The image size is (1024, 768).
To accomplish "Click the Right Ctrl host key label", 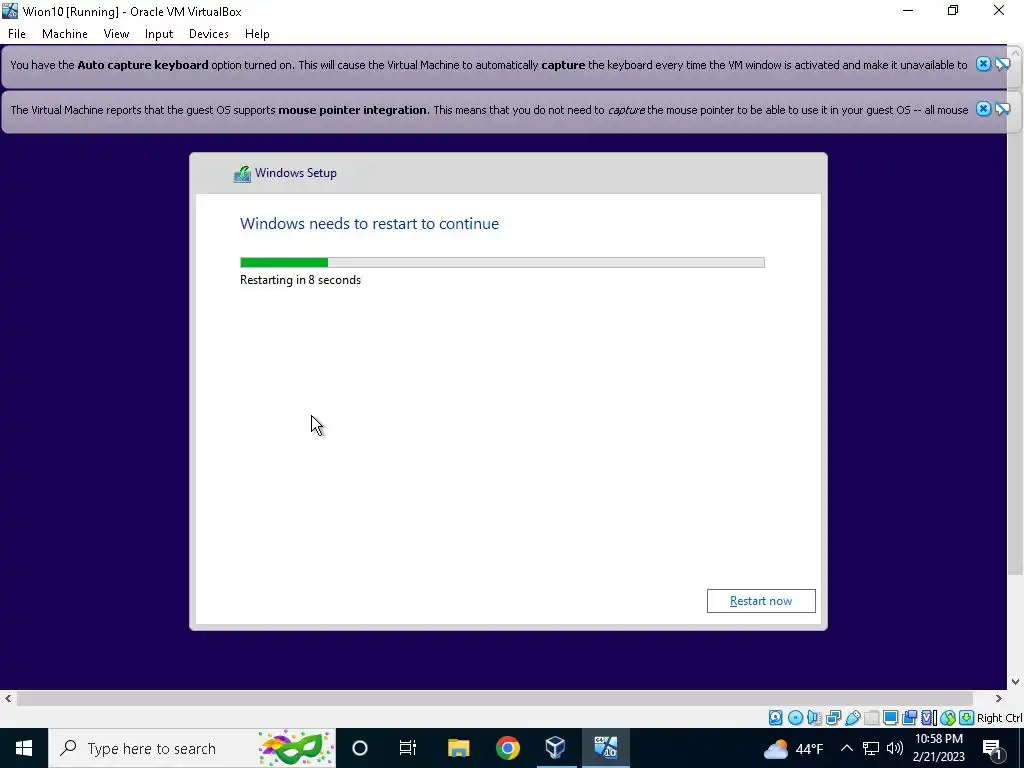I will (x=999, y=718).
